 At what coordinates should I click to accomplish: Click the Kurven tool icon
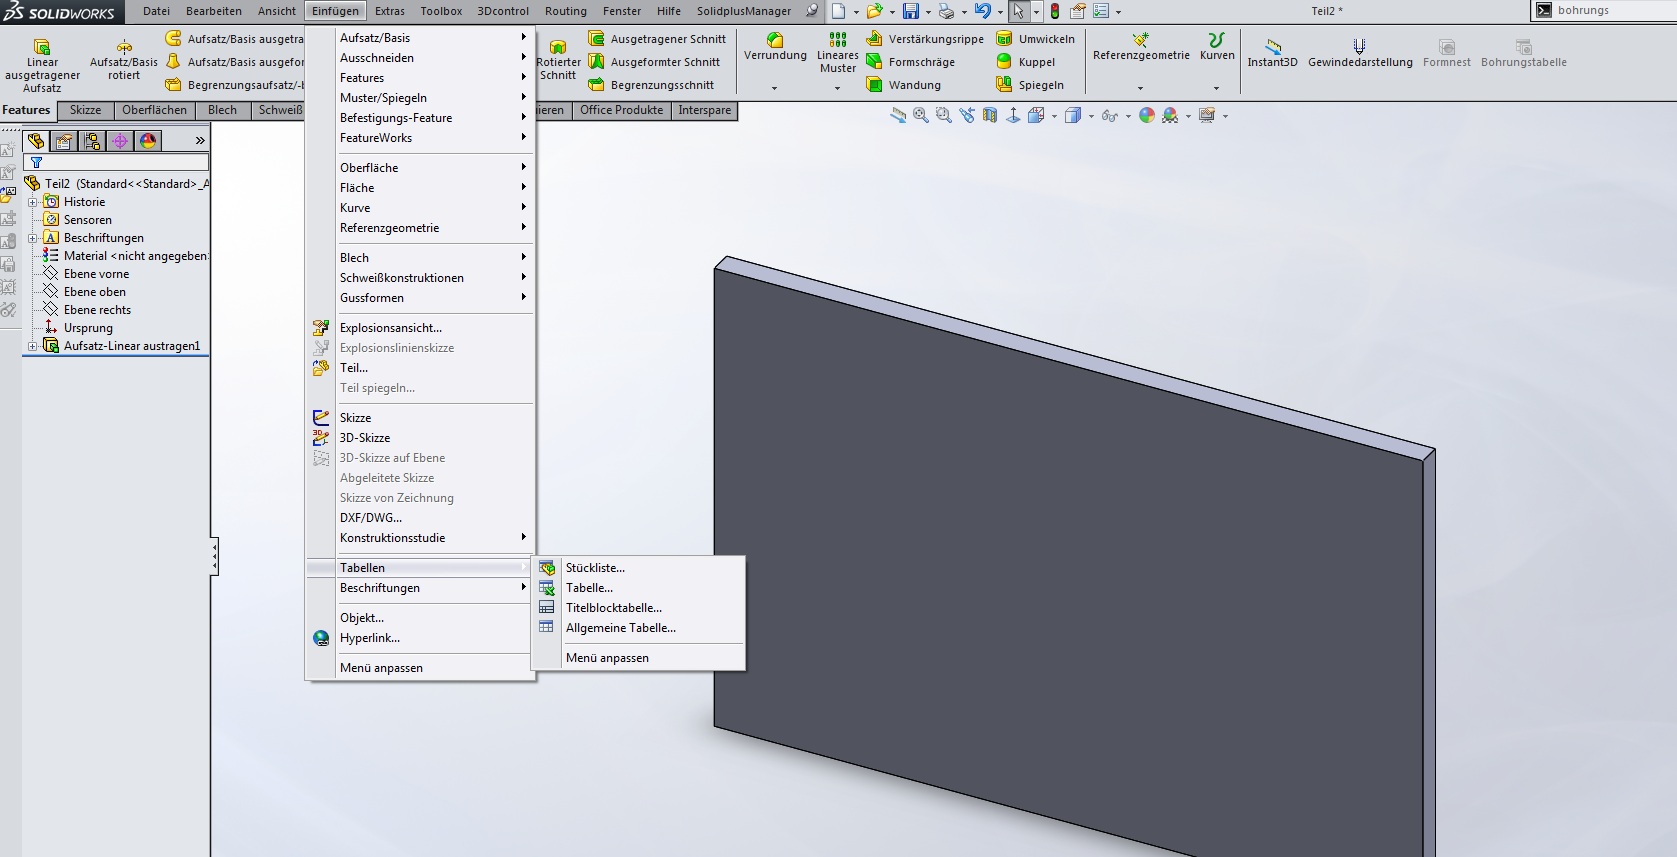tap(1217, 40)
